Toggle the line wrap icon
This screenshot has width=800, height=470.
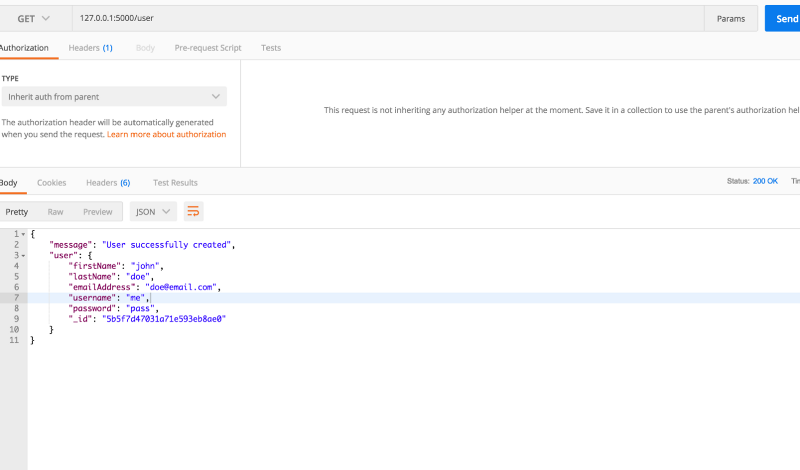193,211
